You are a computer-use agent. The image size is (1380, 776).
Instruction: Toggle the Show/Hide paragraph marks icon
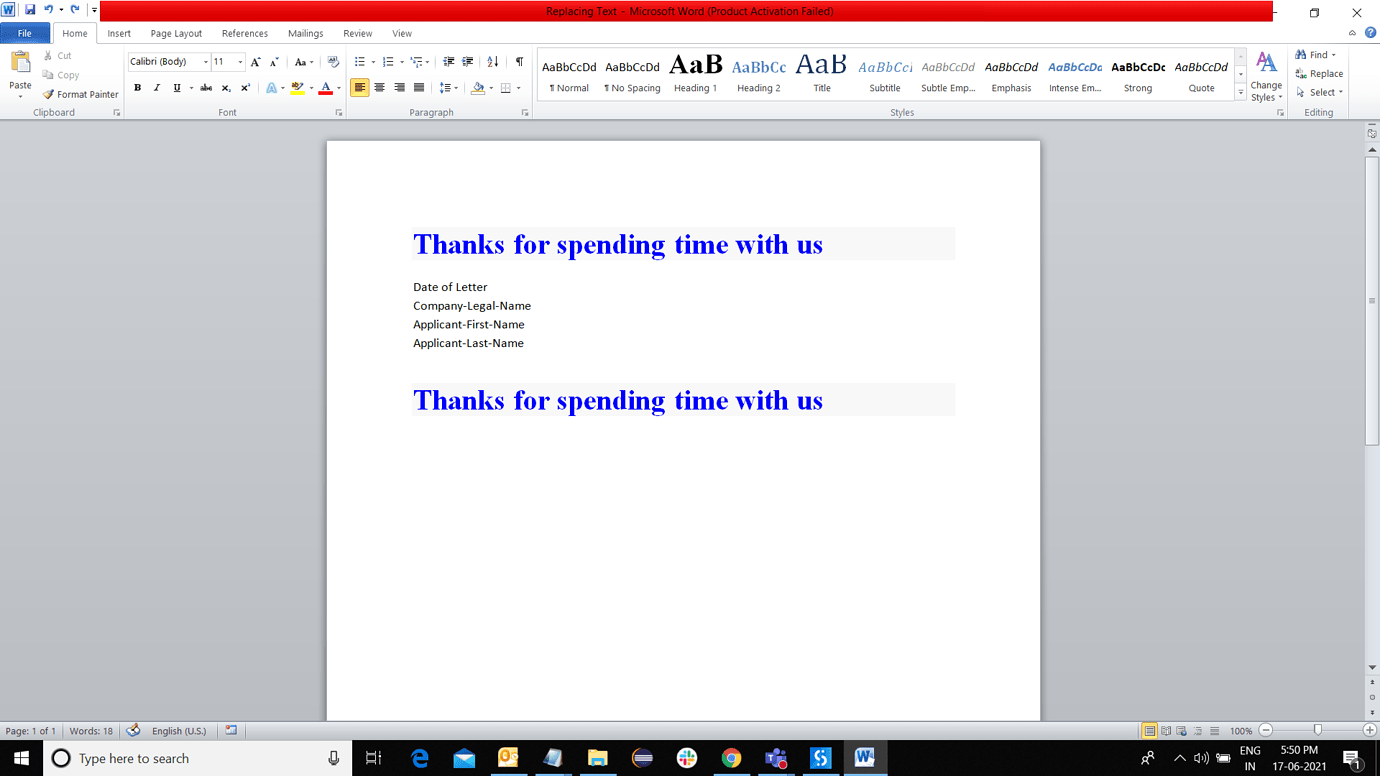click(x=518, y=61)
